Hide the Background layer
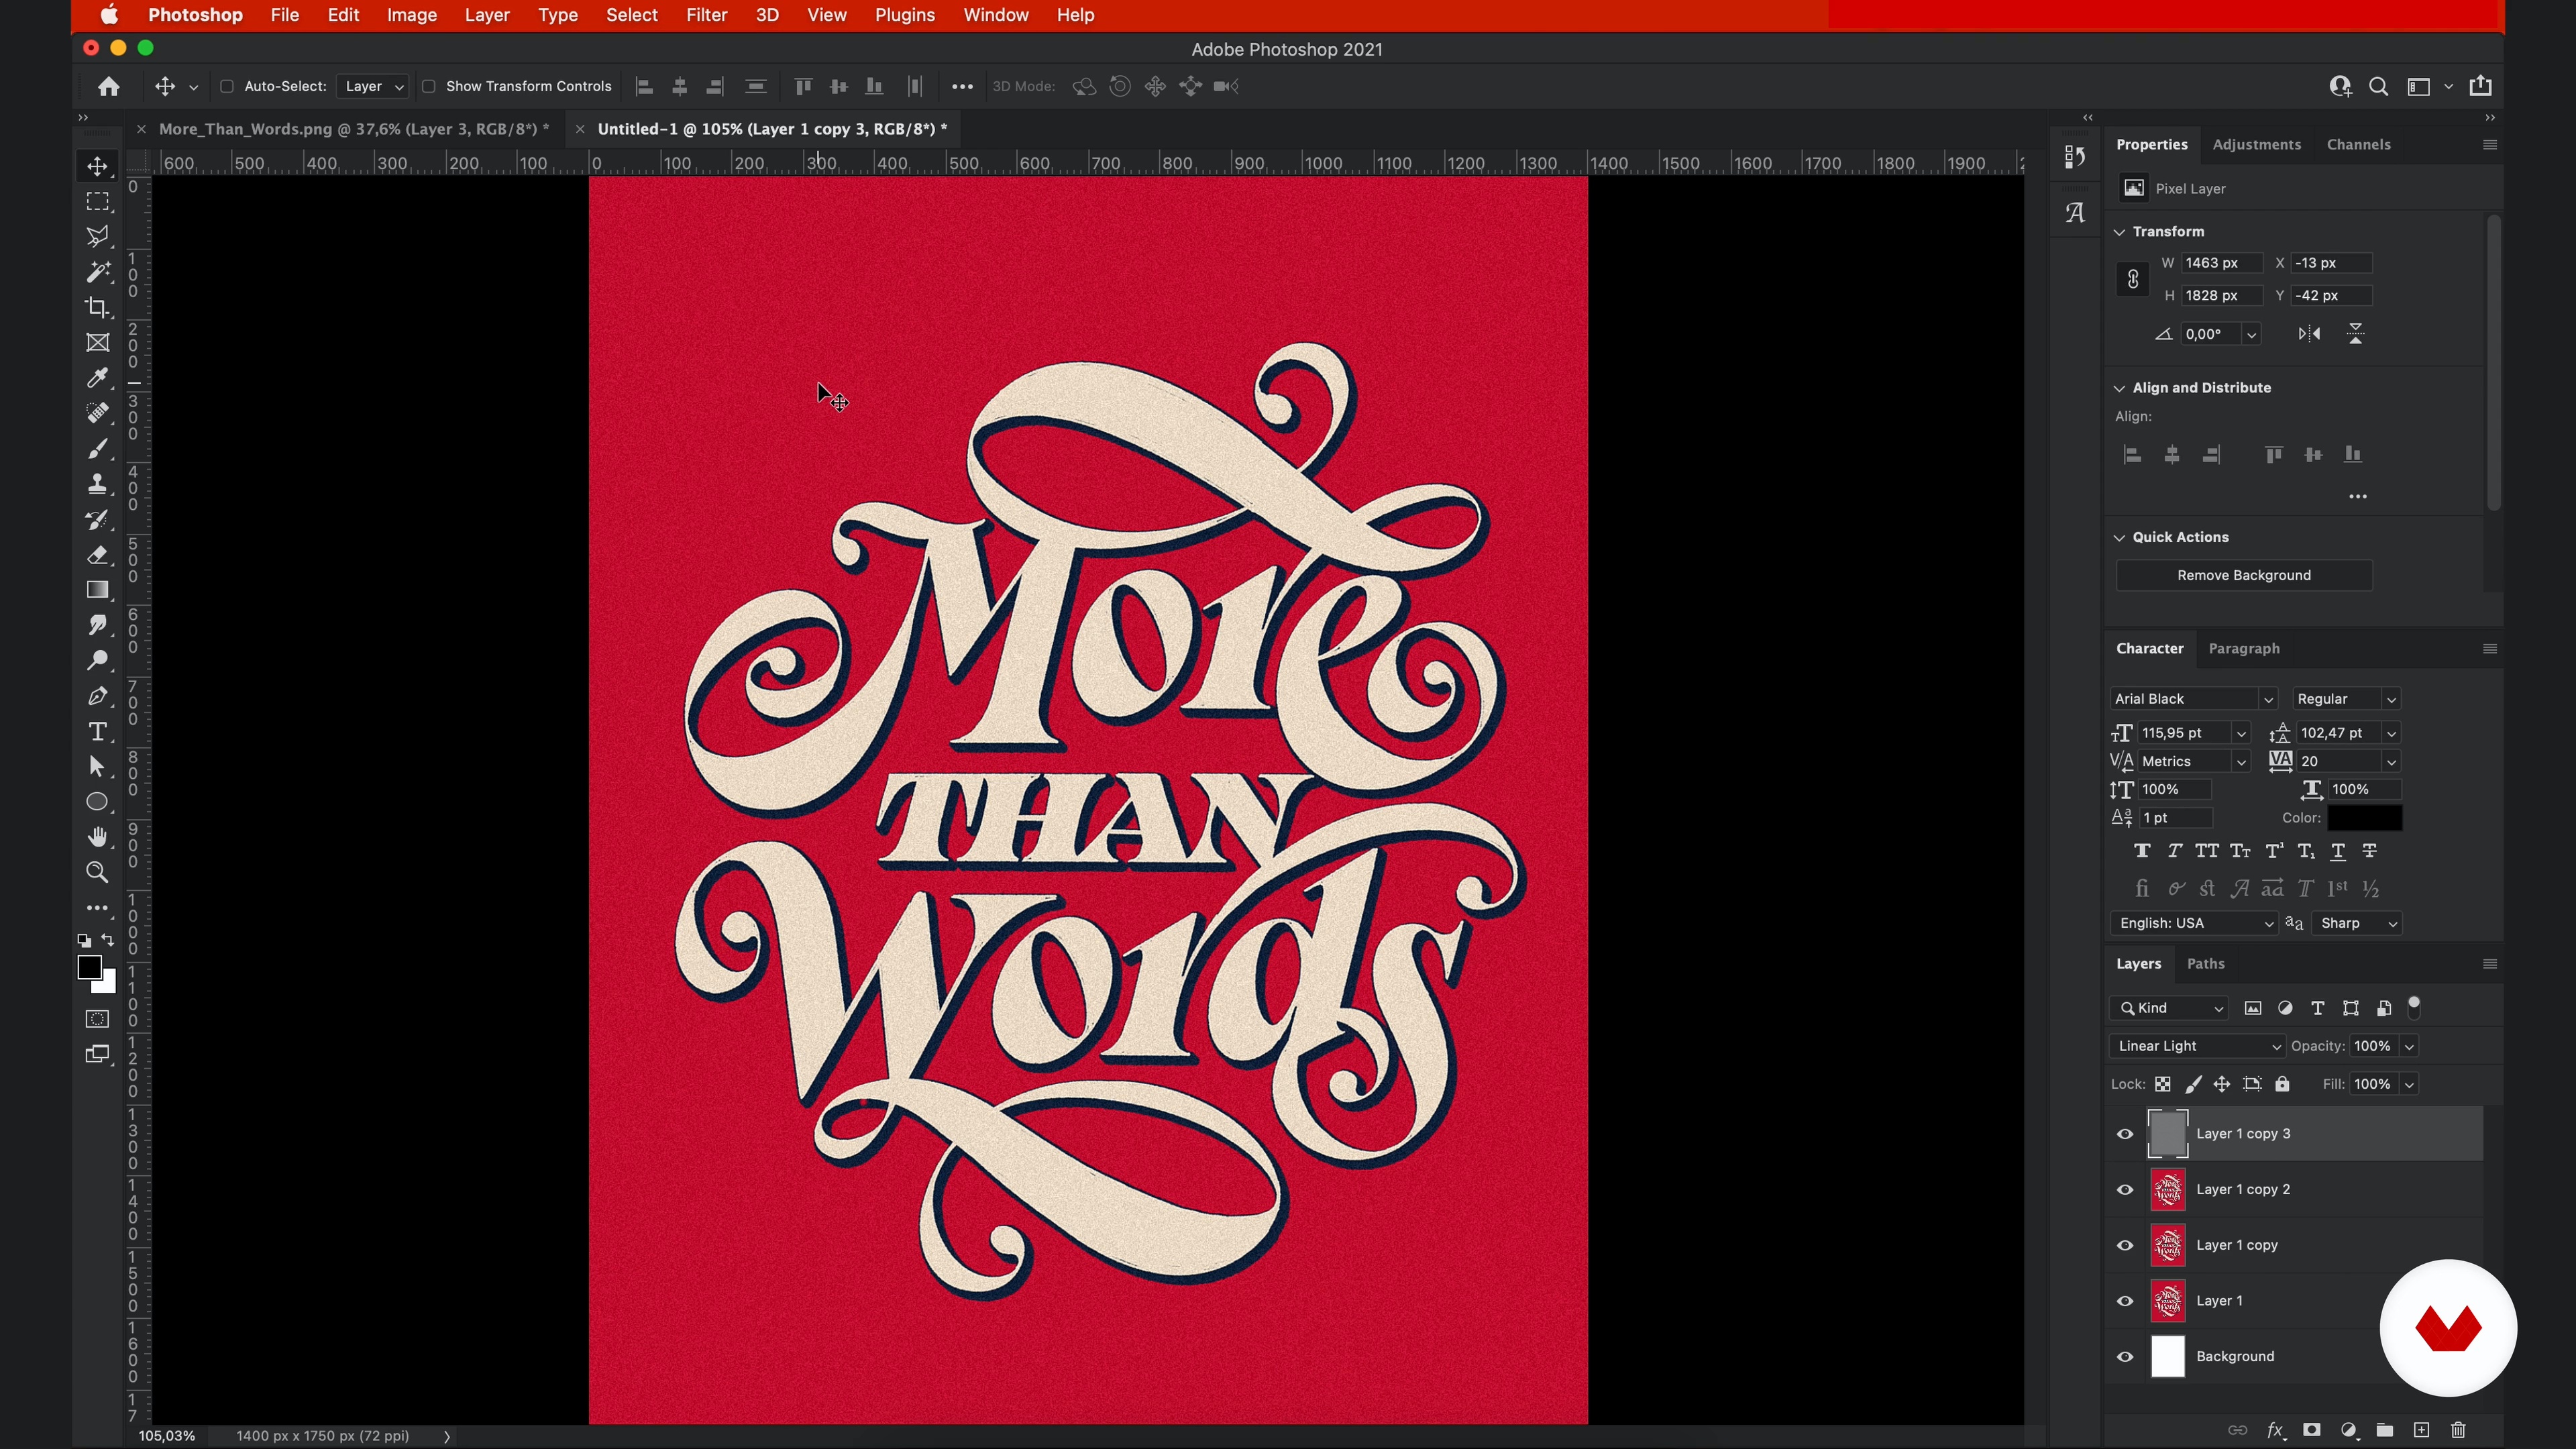 click(2125, 1357)
